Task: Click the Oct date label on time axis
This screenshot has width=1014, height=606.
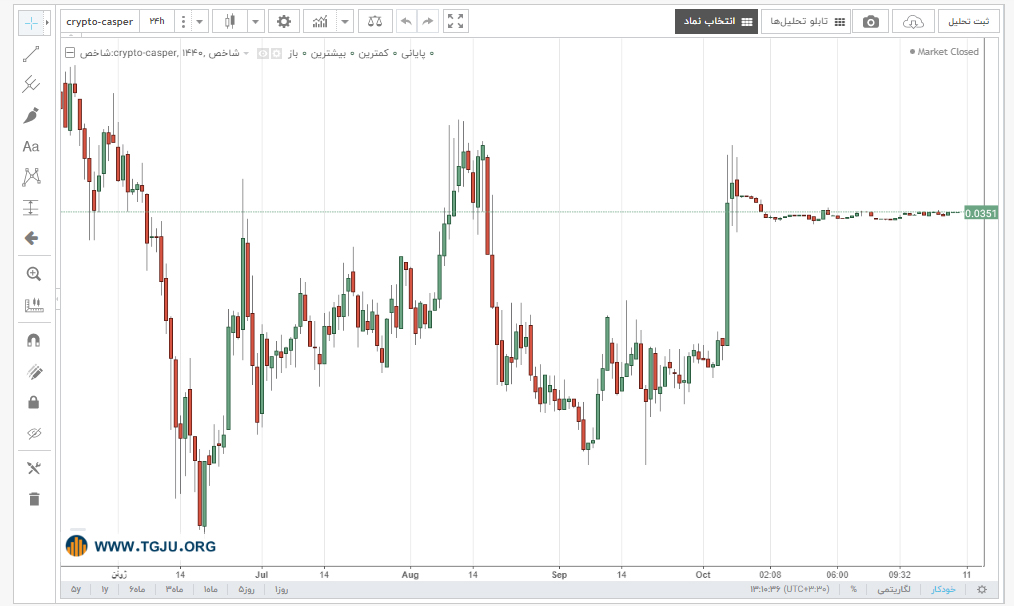Action: click(x=703, y=574)
